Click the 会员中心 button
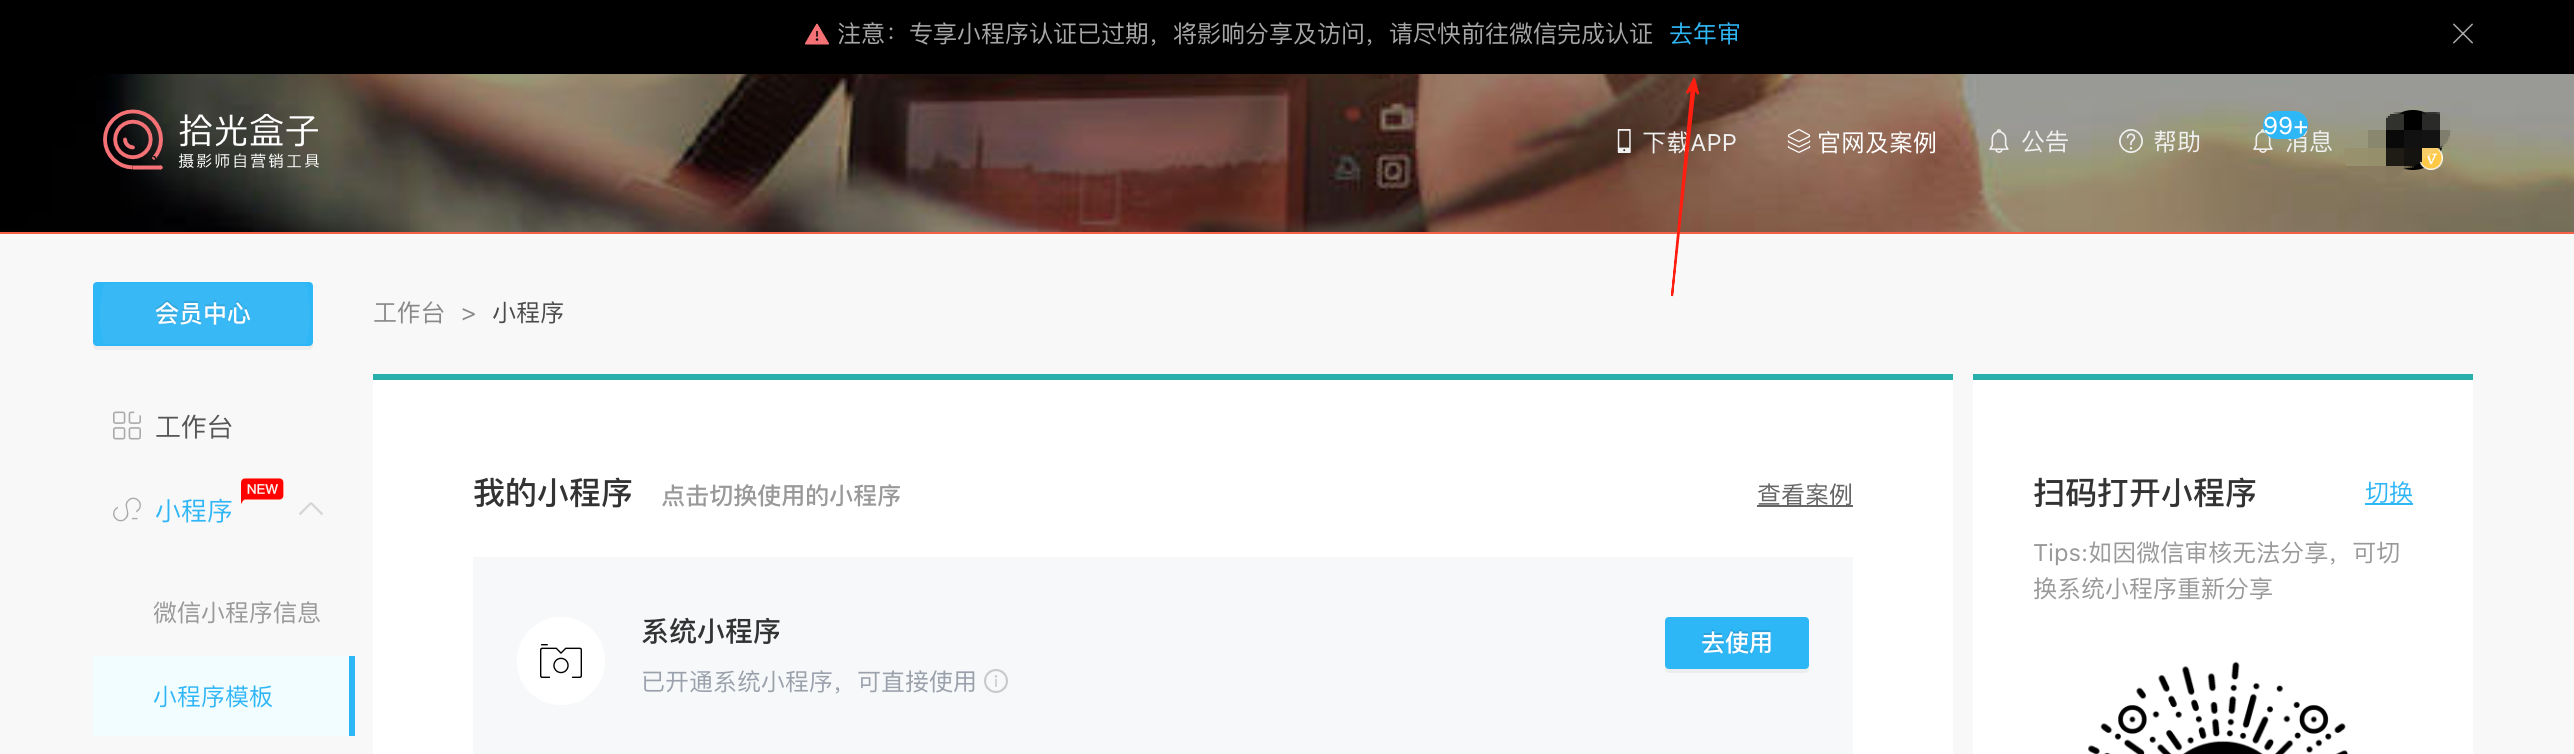Image resolution: width=2574 pixels, height=754 pixels. 203,314
